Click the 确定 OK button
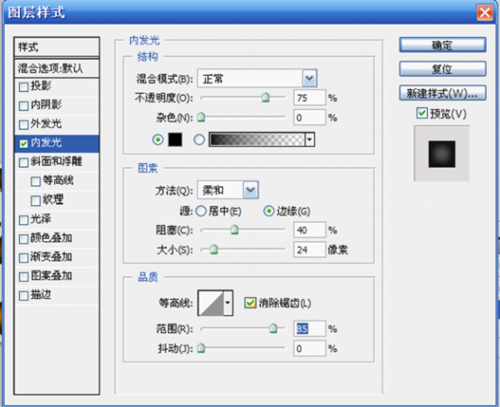Screen dimensions: 500x407 click(x=443, y=45)
